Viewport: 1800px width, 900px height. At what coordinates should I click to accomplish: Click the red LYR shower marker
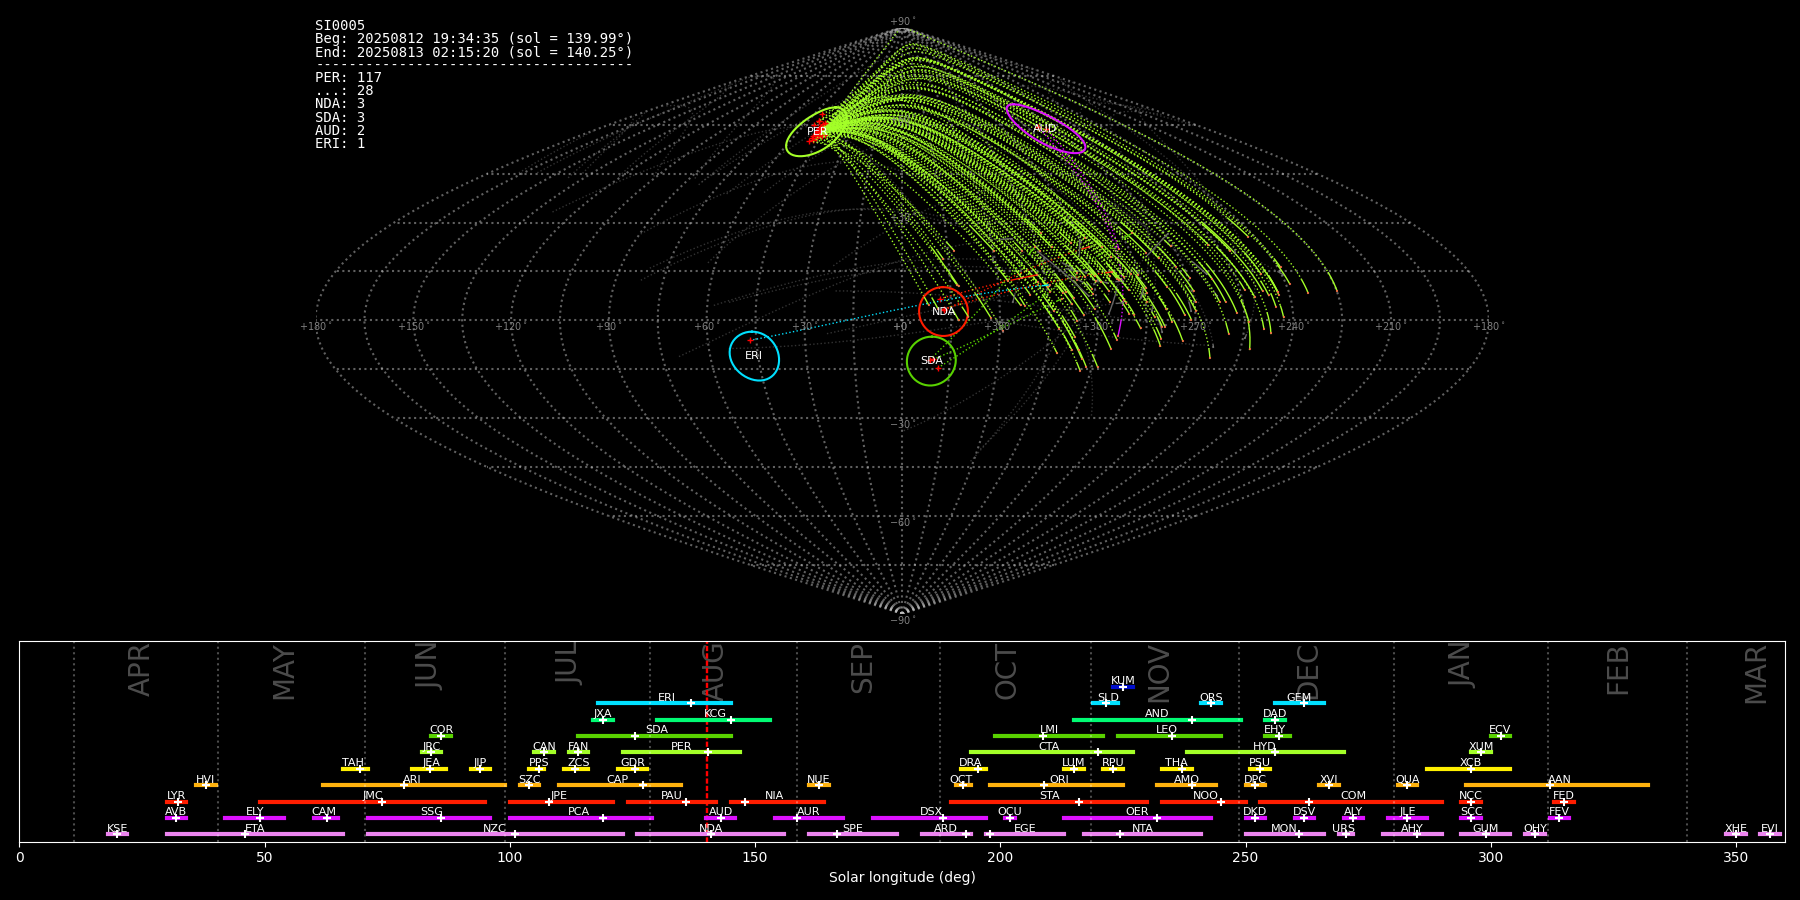(x=176, y=801)
